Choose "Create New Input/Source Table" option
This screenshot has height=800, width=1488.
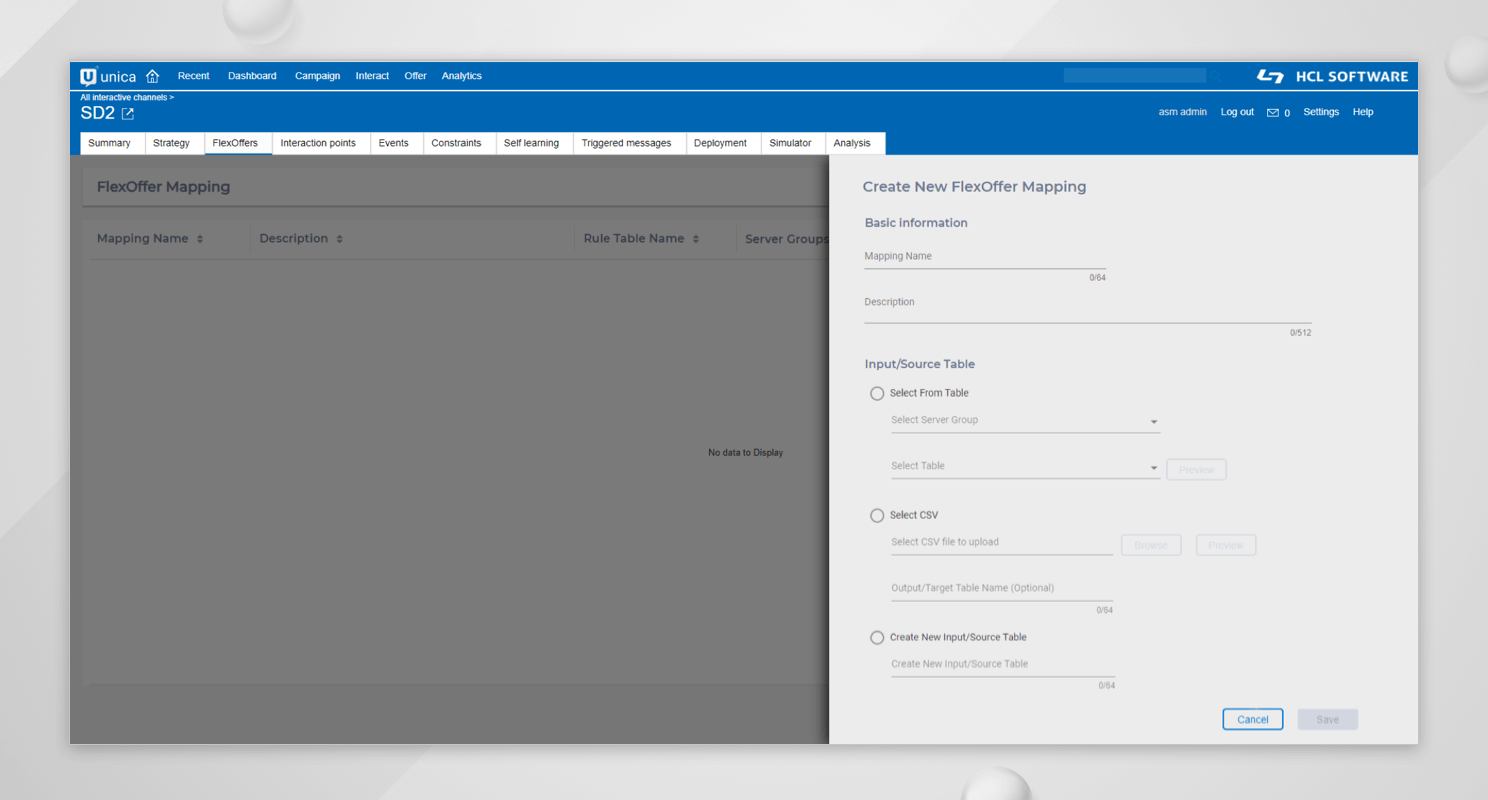(x=877, y=637)
